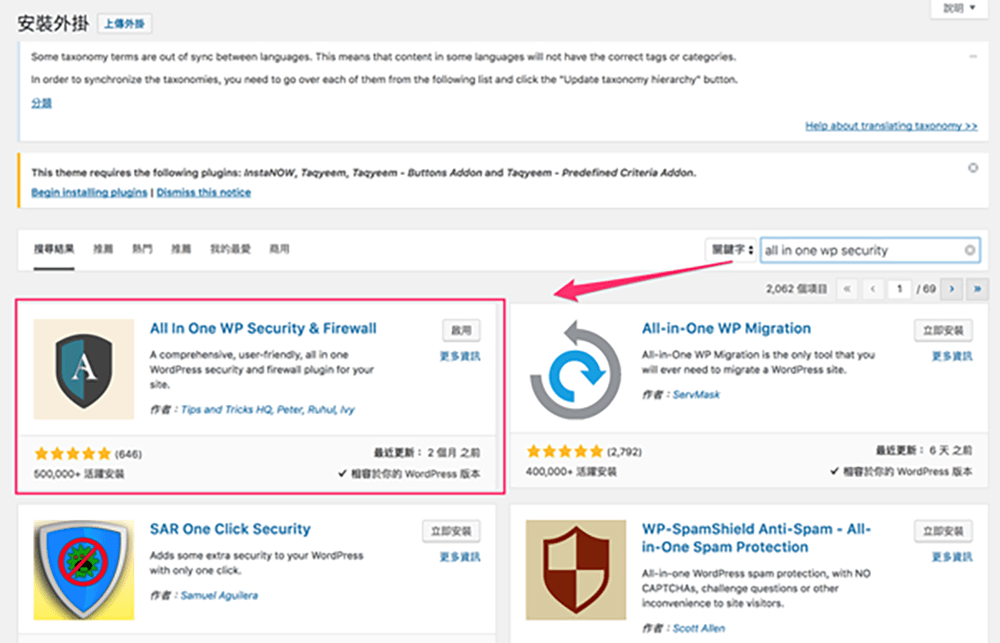The image size is (1000, 643).
Task: Install SAR One Click Security with 立即安裝
Action: (451, 531)
